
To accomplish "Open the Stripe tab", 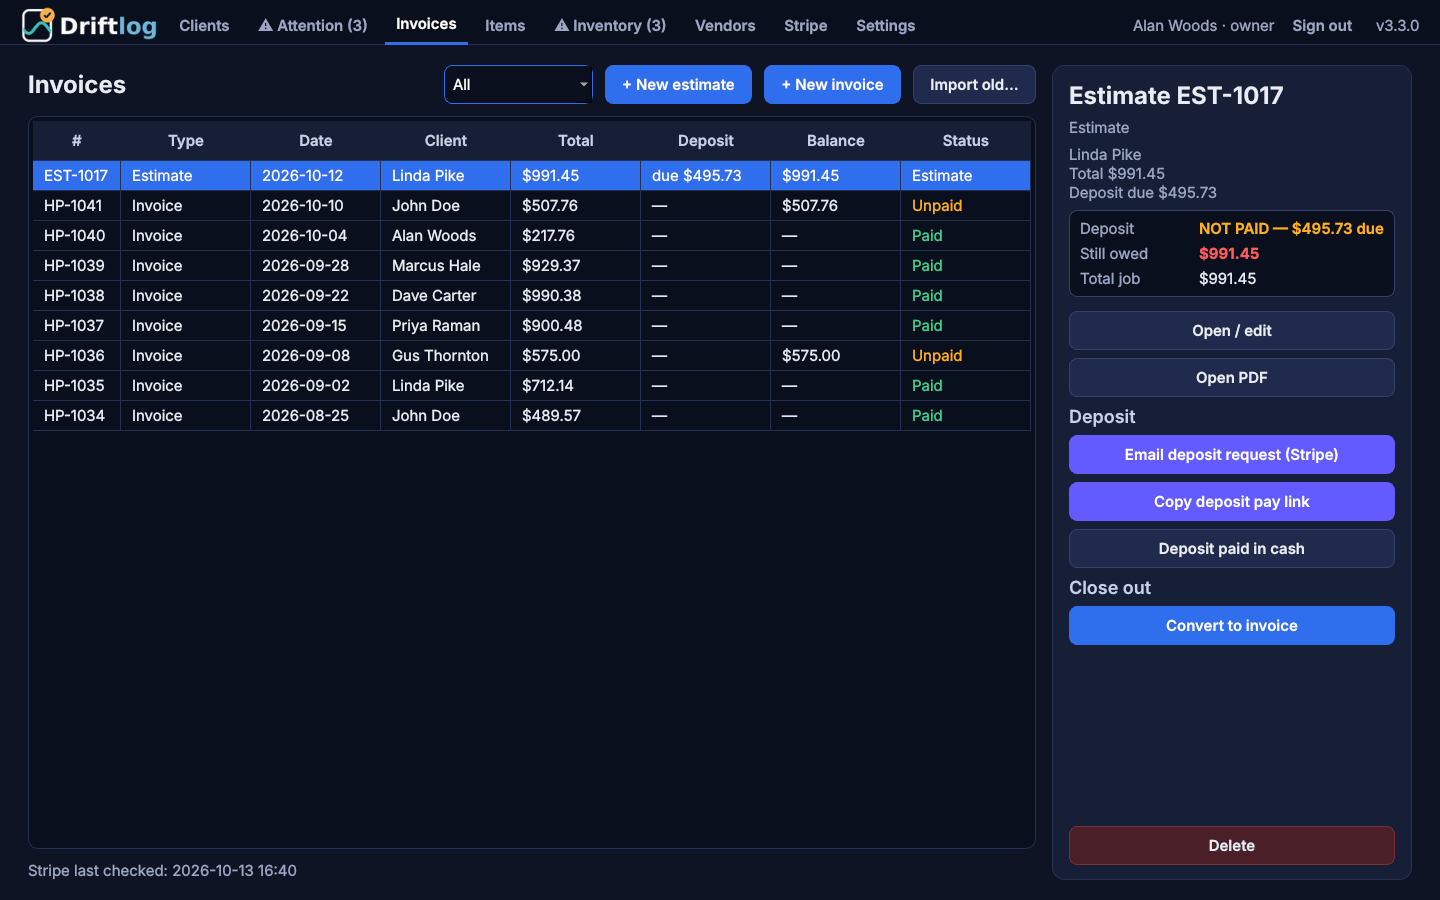I will coord(805,26).
